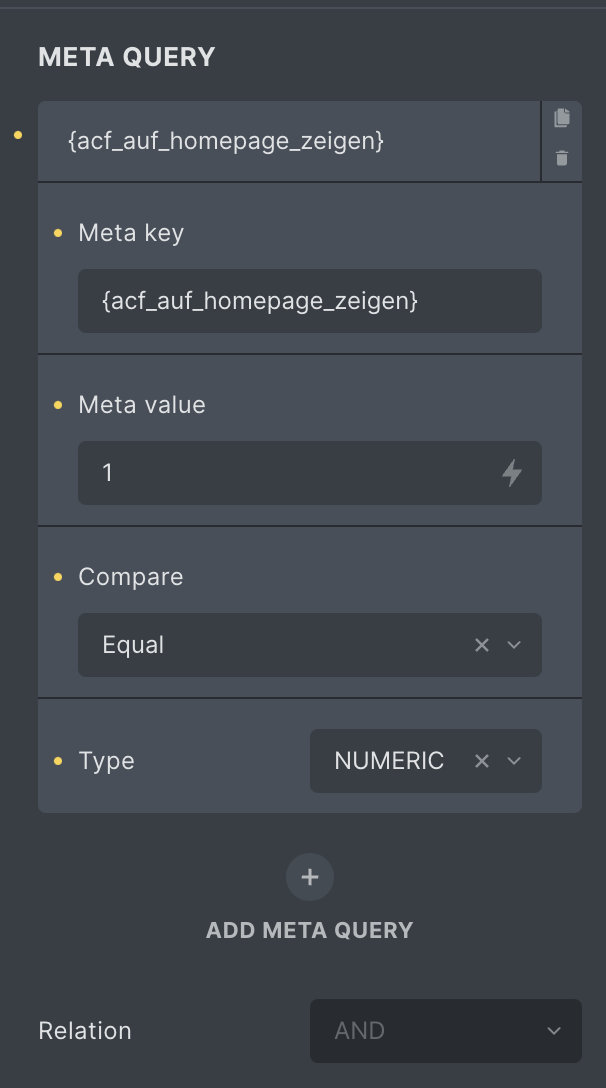Open dynamic data lightning bolt in Meta value
The height and width of the screenshot is (1088, 606).
[512, 473]
